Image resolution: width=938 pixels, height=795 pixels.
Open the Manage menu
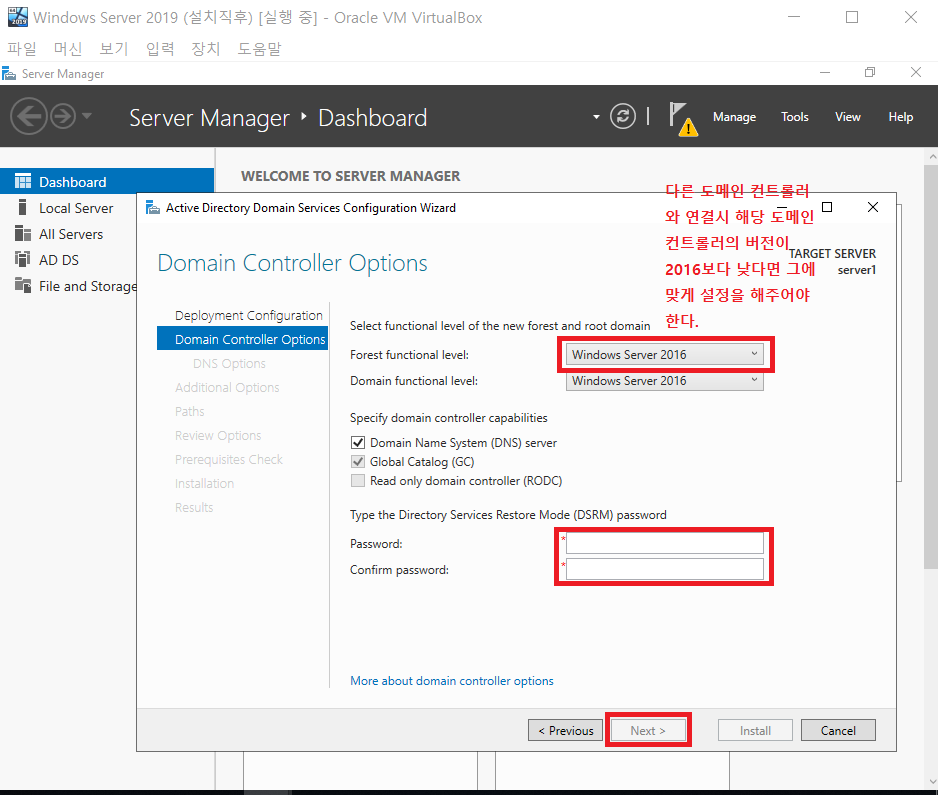[734, 117]
